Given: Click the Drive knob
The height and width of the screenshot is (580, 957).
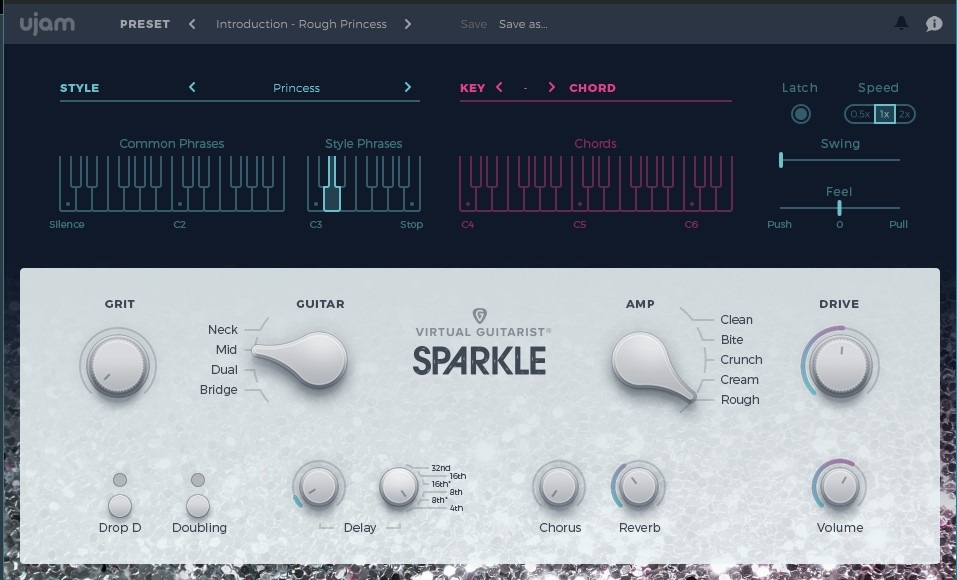Looking at the screenshot, I should tap(840, 365).
